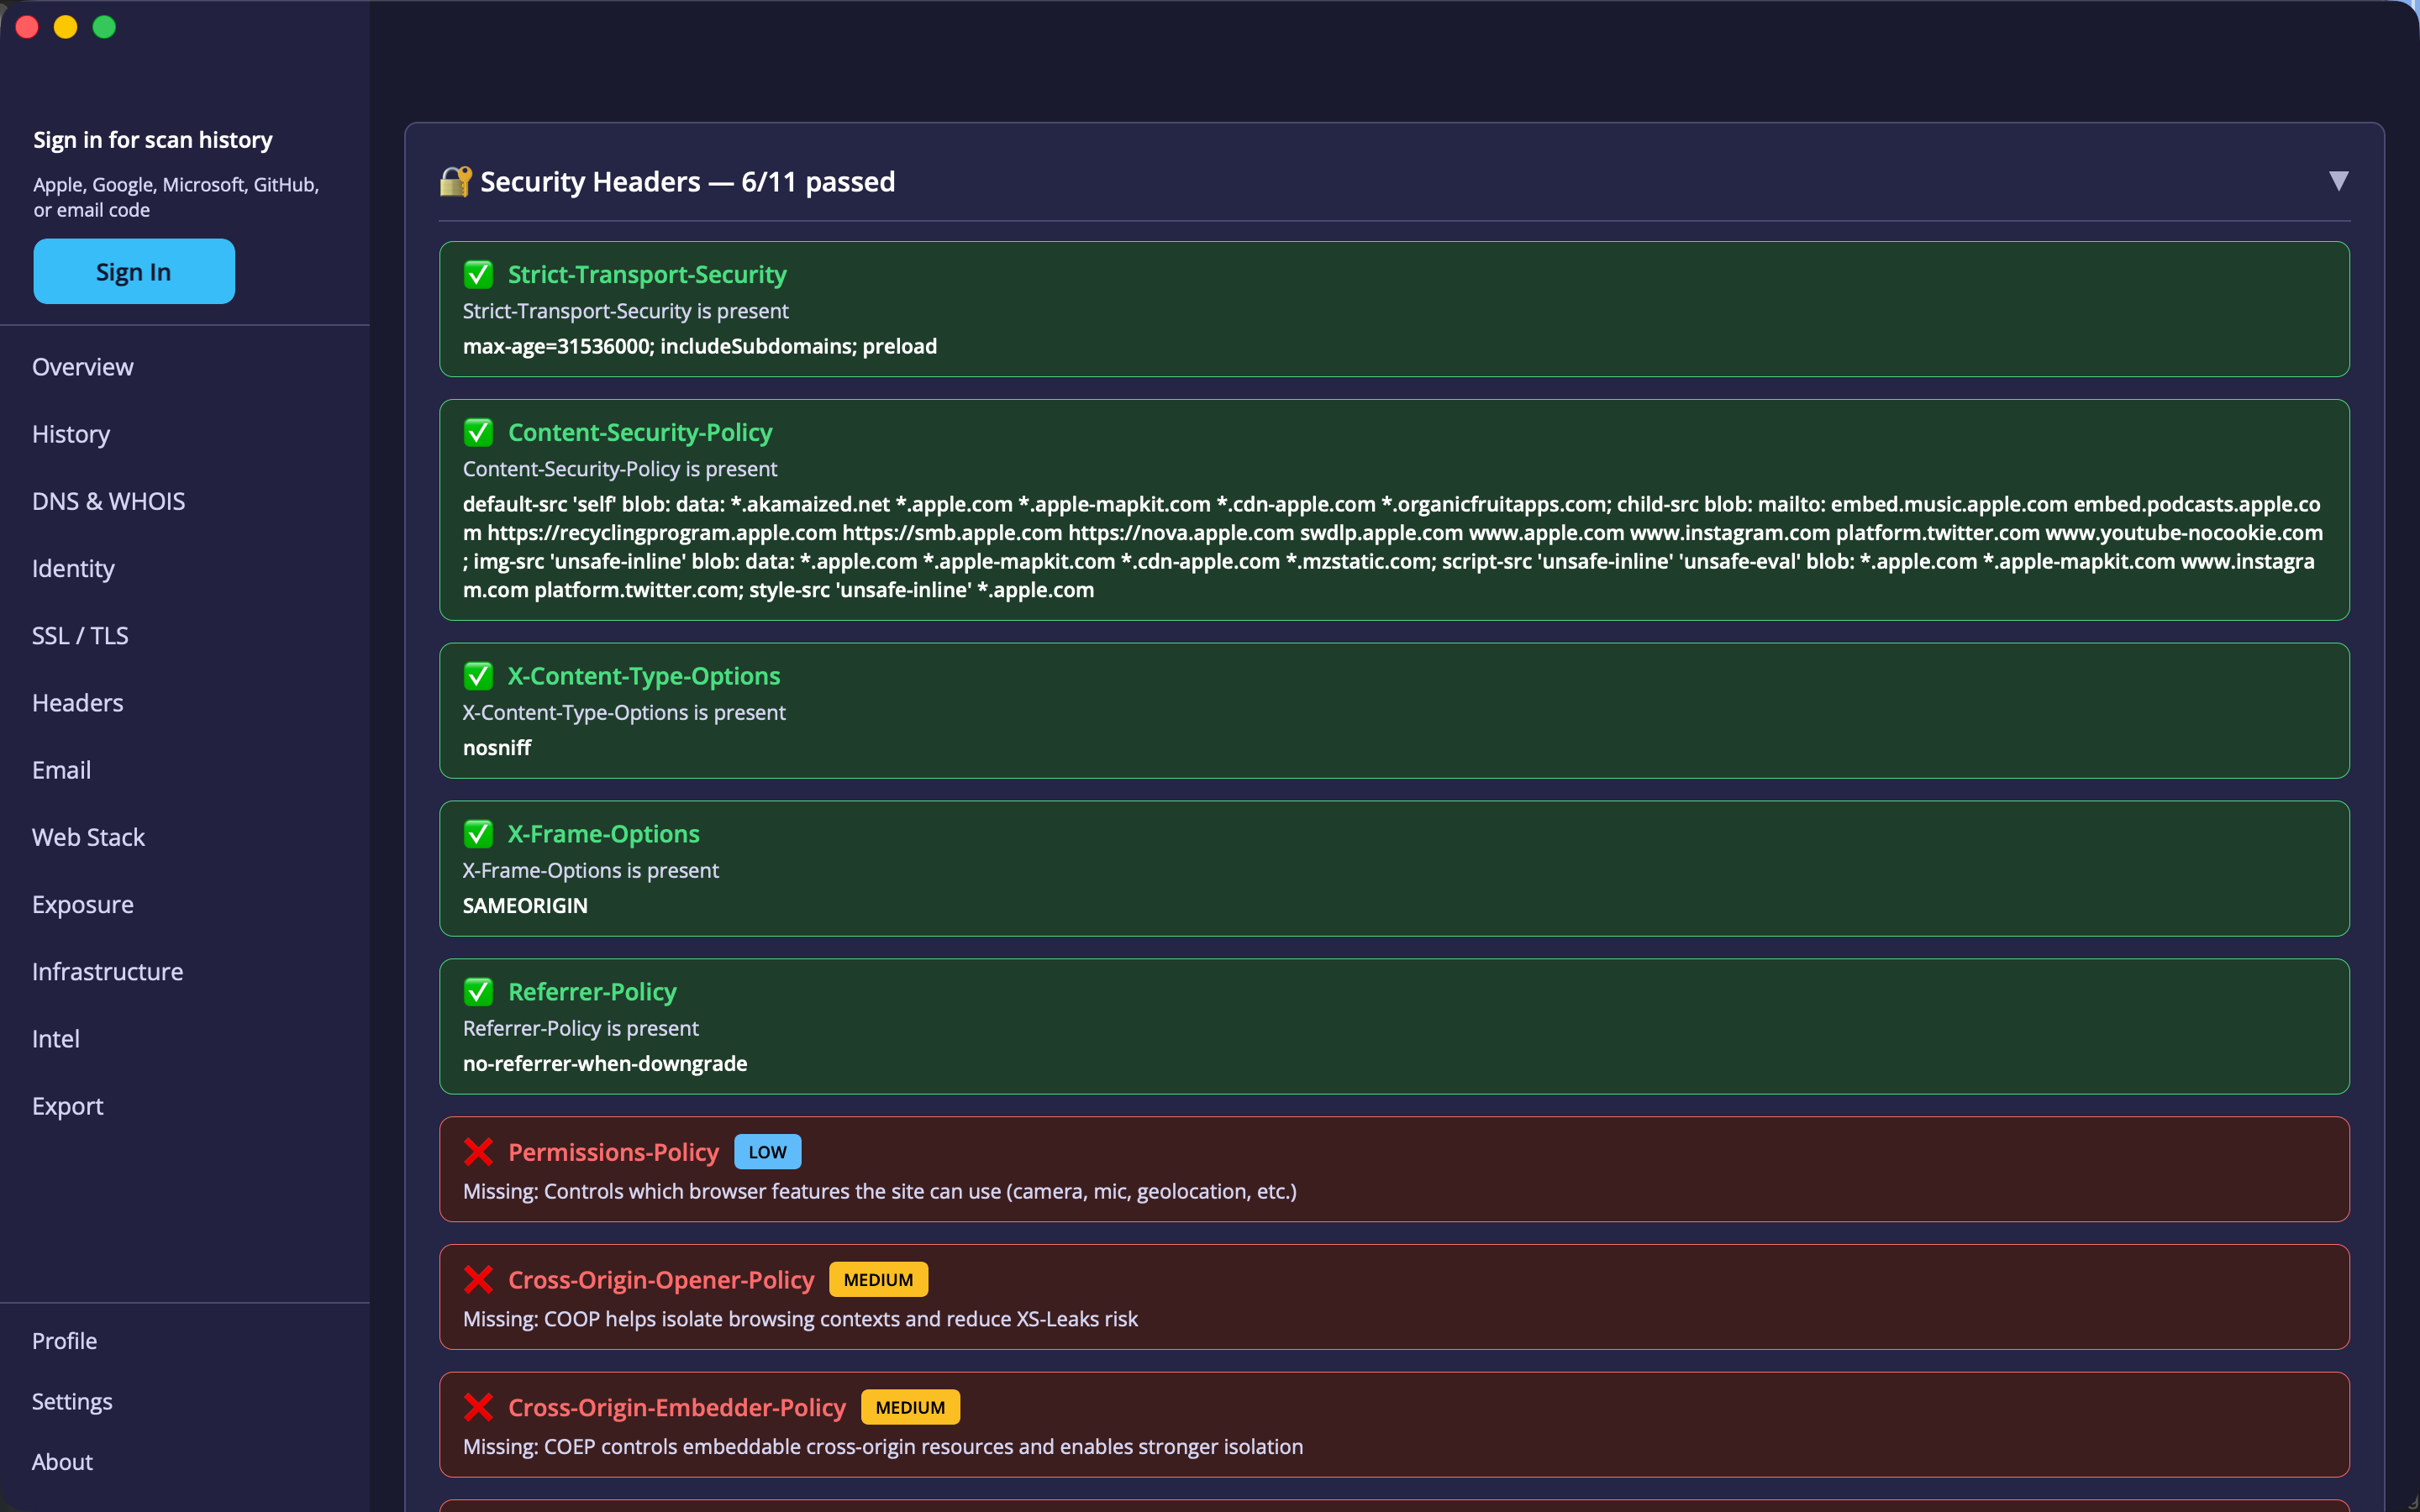
Task: Click the red X on Cross-Origin-Embedder-Policy
Action: pyautogui.click(x=478, y=1408)
